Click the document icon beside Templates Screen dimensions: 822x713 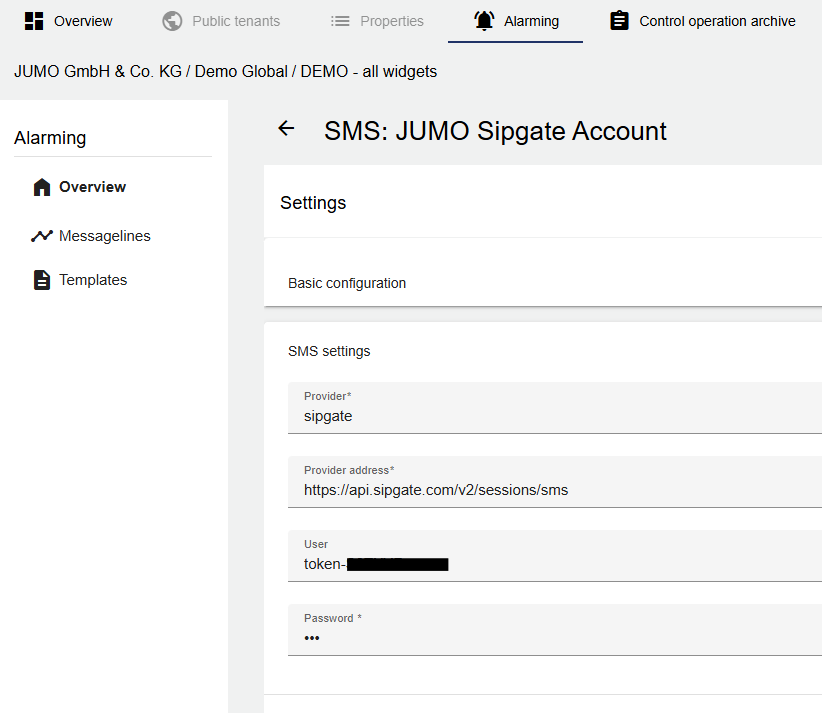coord(41,280)
